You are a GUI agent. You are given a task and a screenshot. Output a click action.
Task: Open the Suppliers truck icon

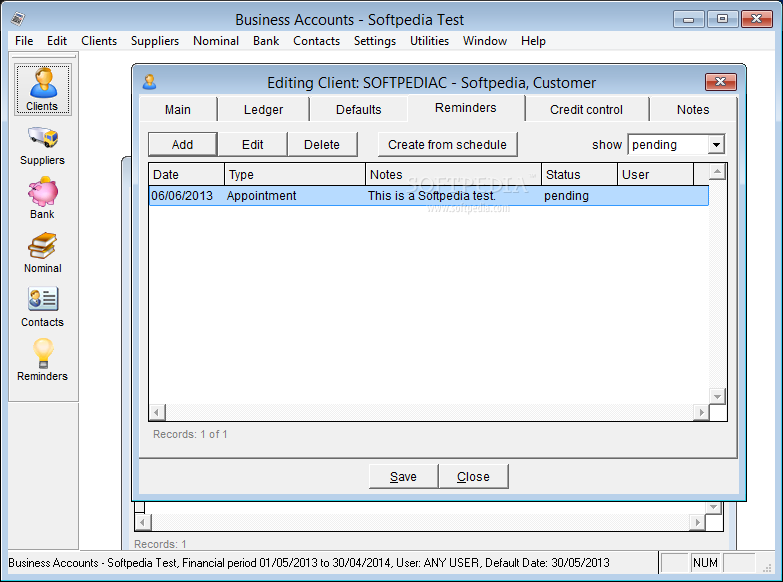tap(42, 145)
